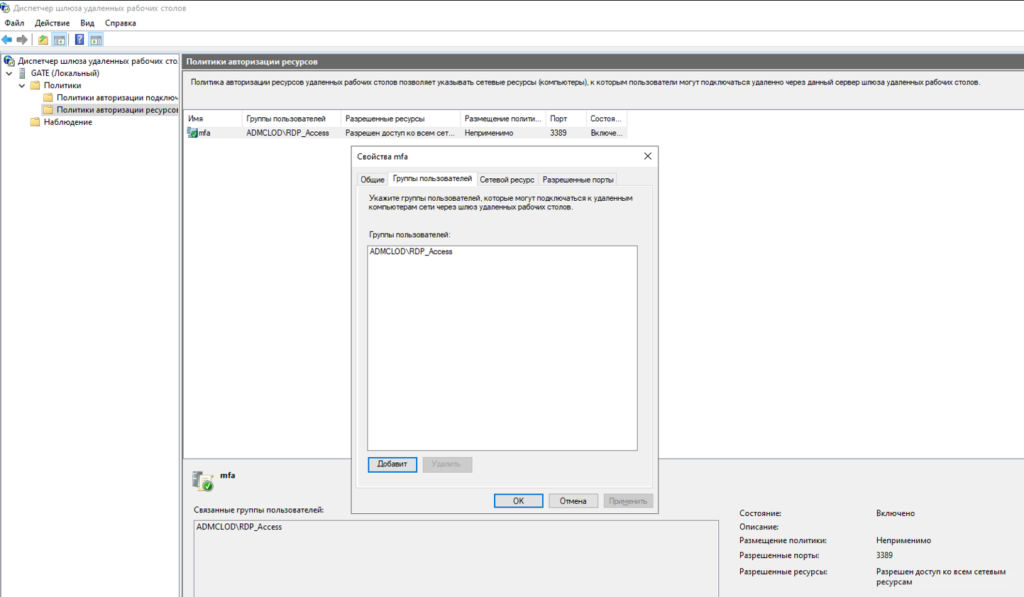
Task: Select the Наблюдение folder in tree
Action: (67, 122)
